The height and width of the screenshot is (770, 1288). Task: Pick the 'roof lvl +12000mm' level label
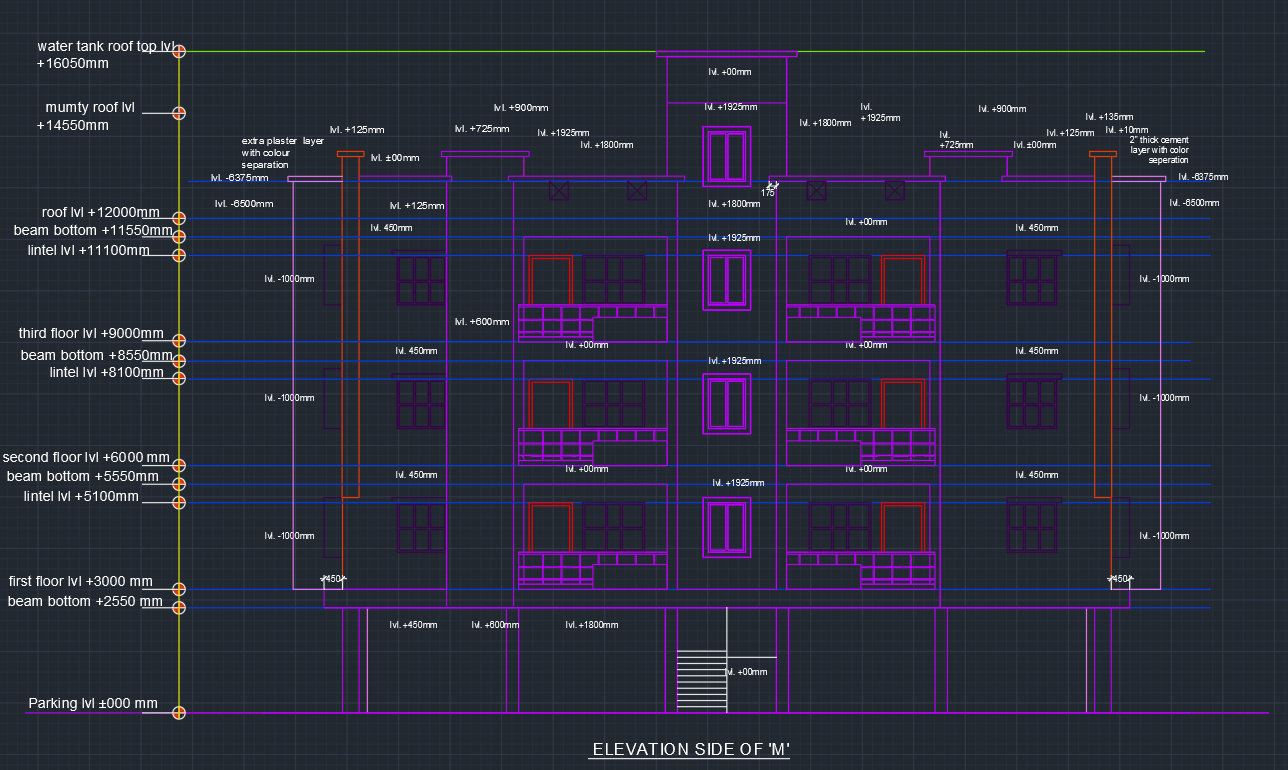[x=100, y=212]
